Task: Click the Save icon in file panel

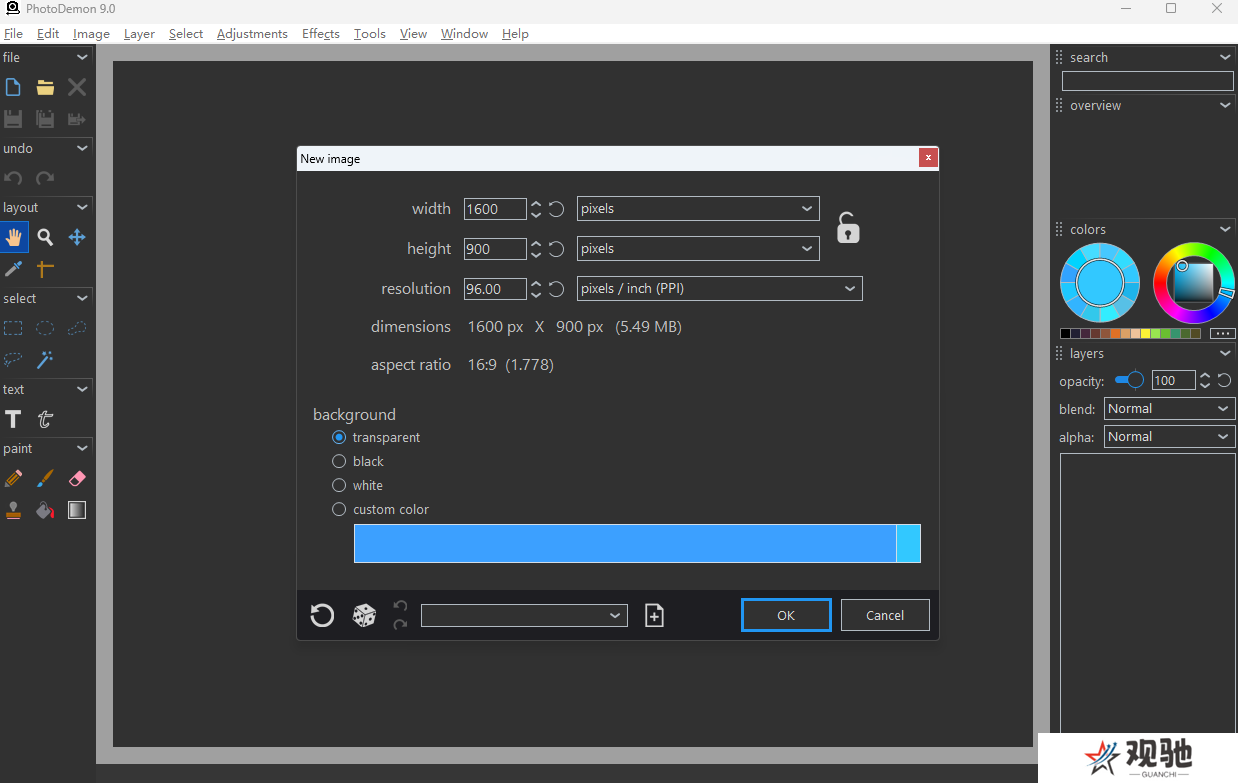Action: click(x=13, y=119)
